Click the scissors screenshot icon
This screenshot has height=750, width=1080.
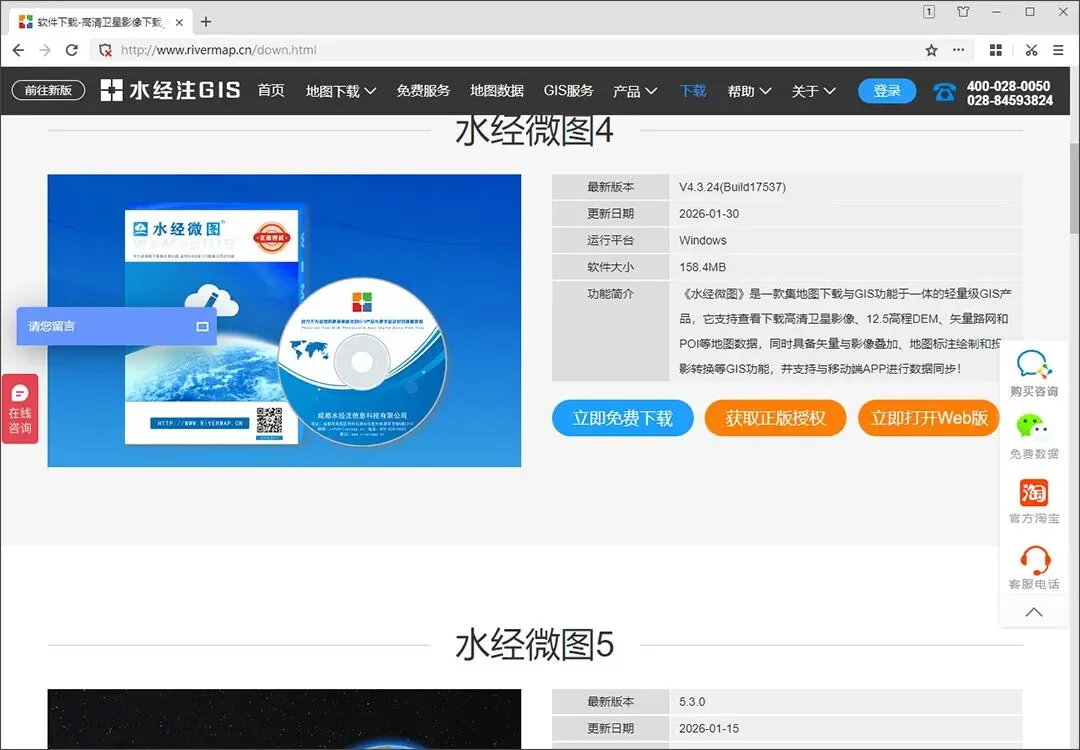click(x=1031, y=50)
